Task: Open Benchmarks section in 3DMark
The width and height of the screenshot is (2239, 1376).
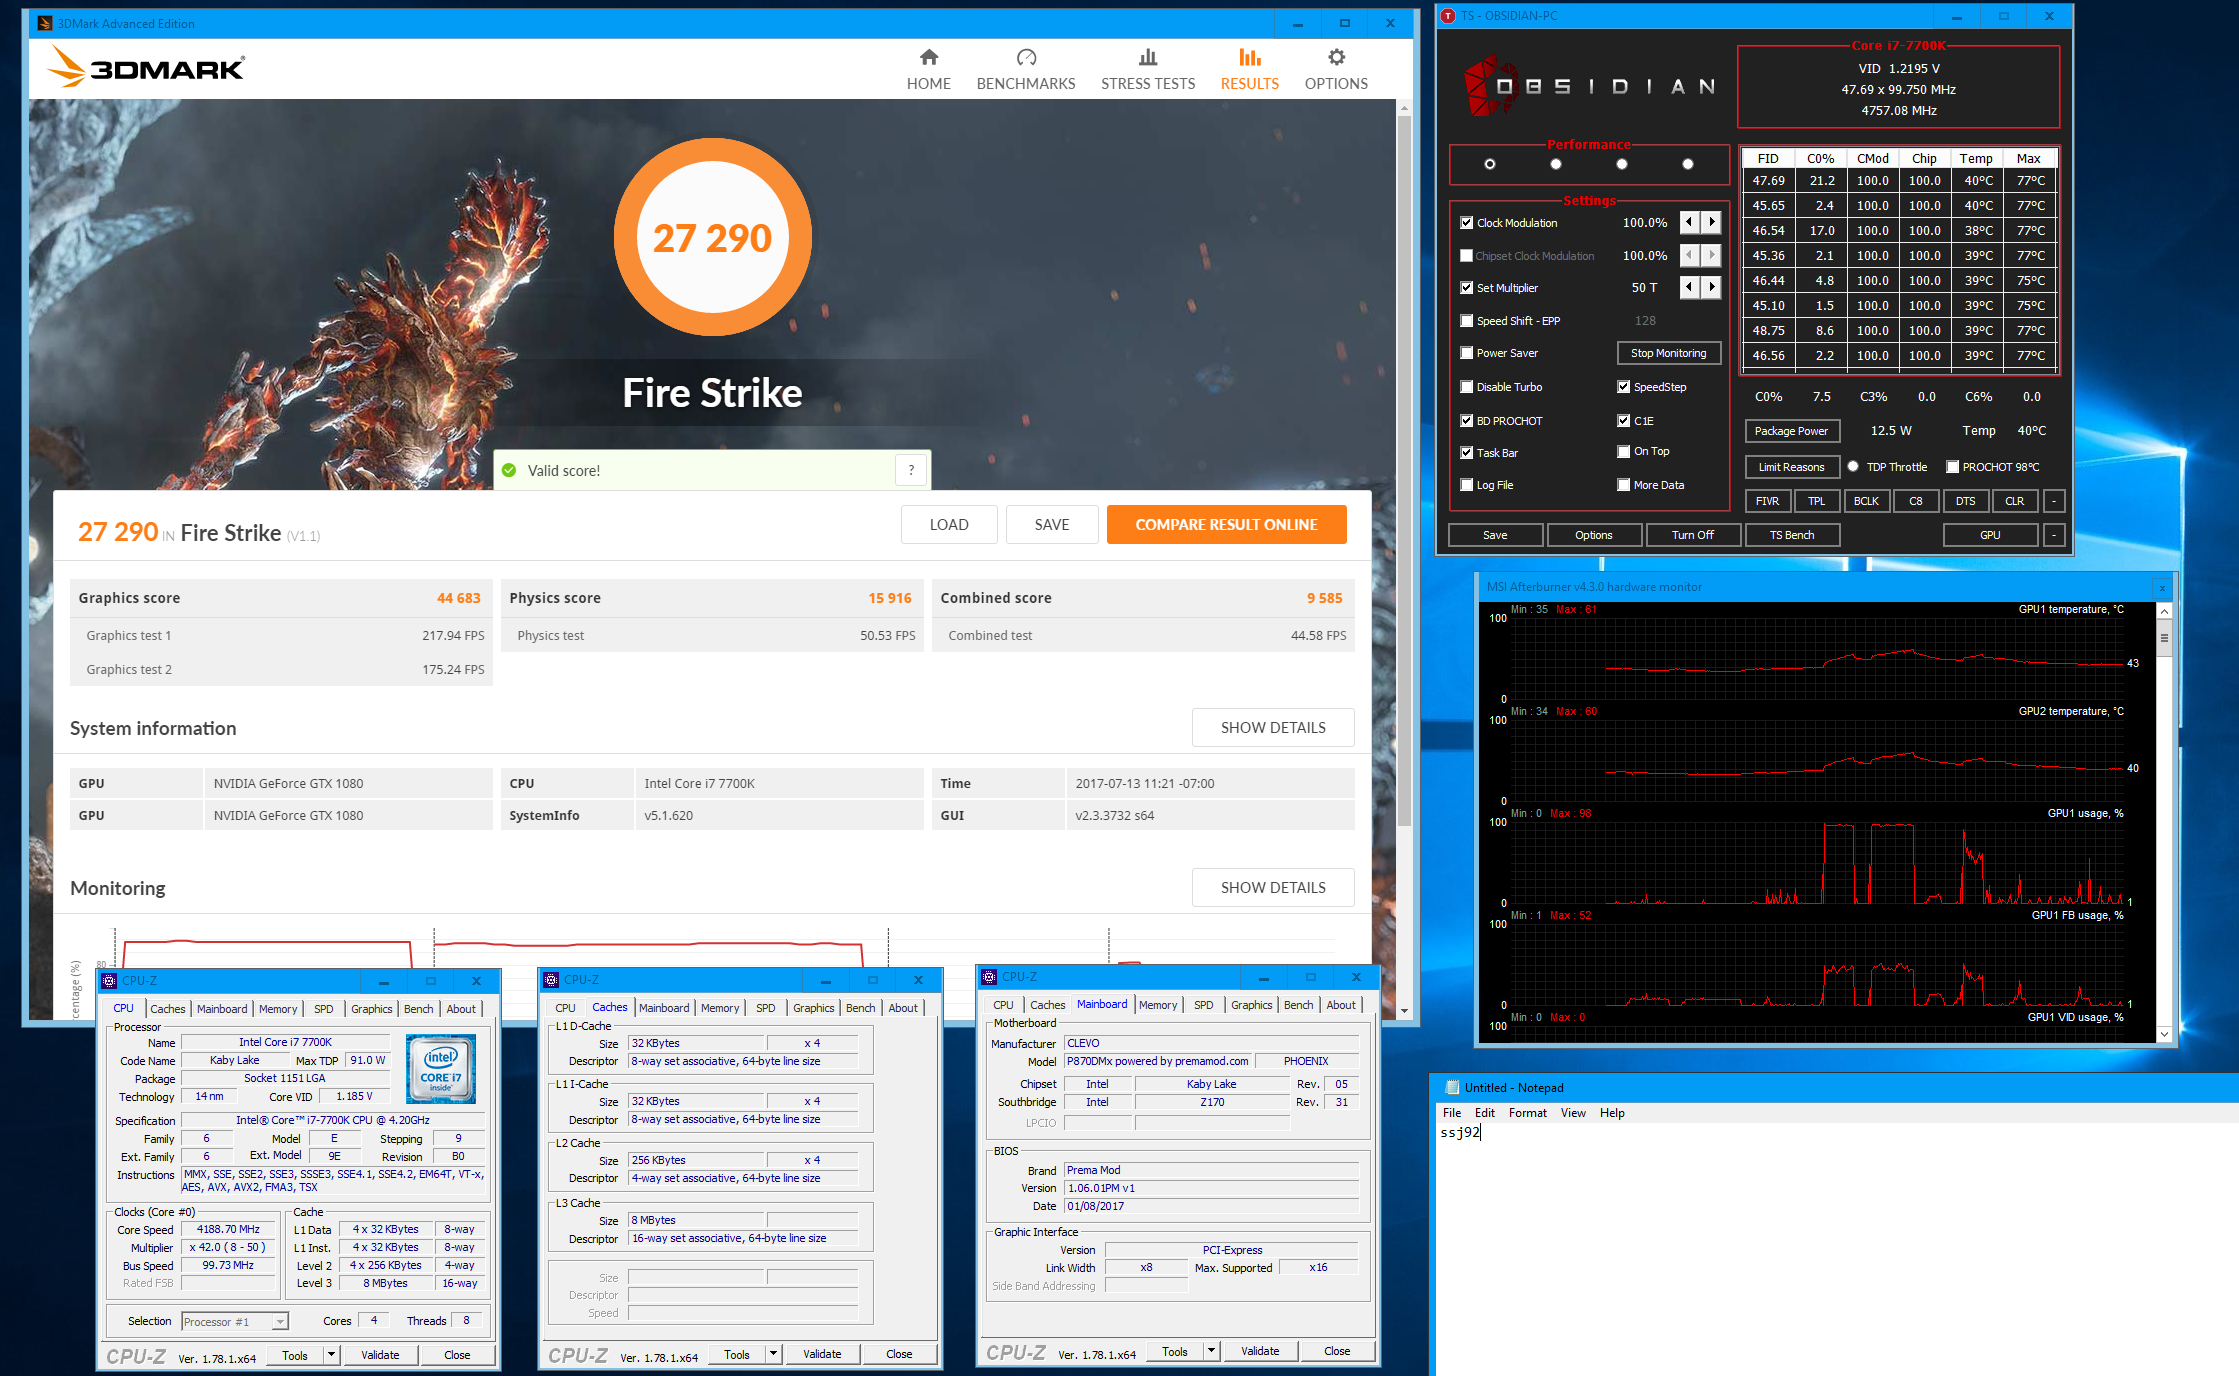Action: (x=1026, y=69)
